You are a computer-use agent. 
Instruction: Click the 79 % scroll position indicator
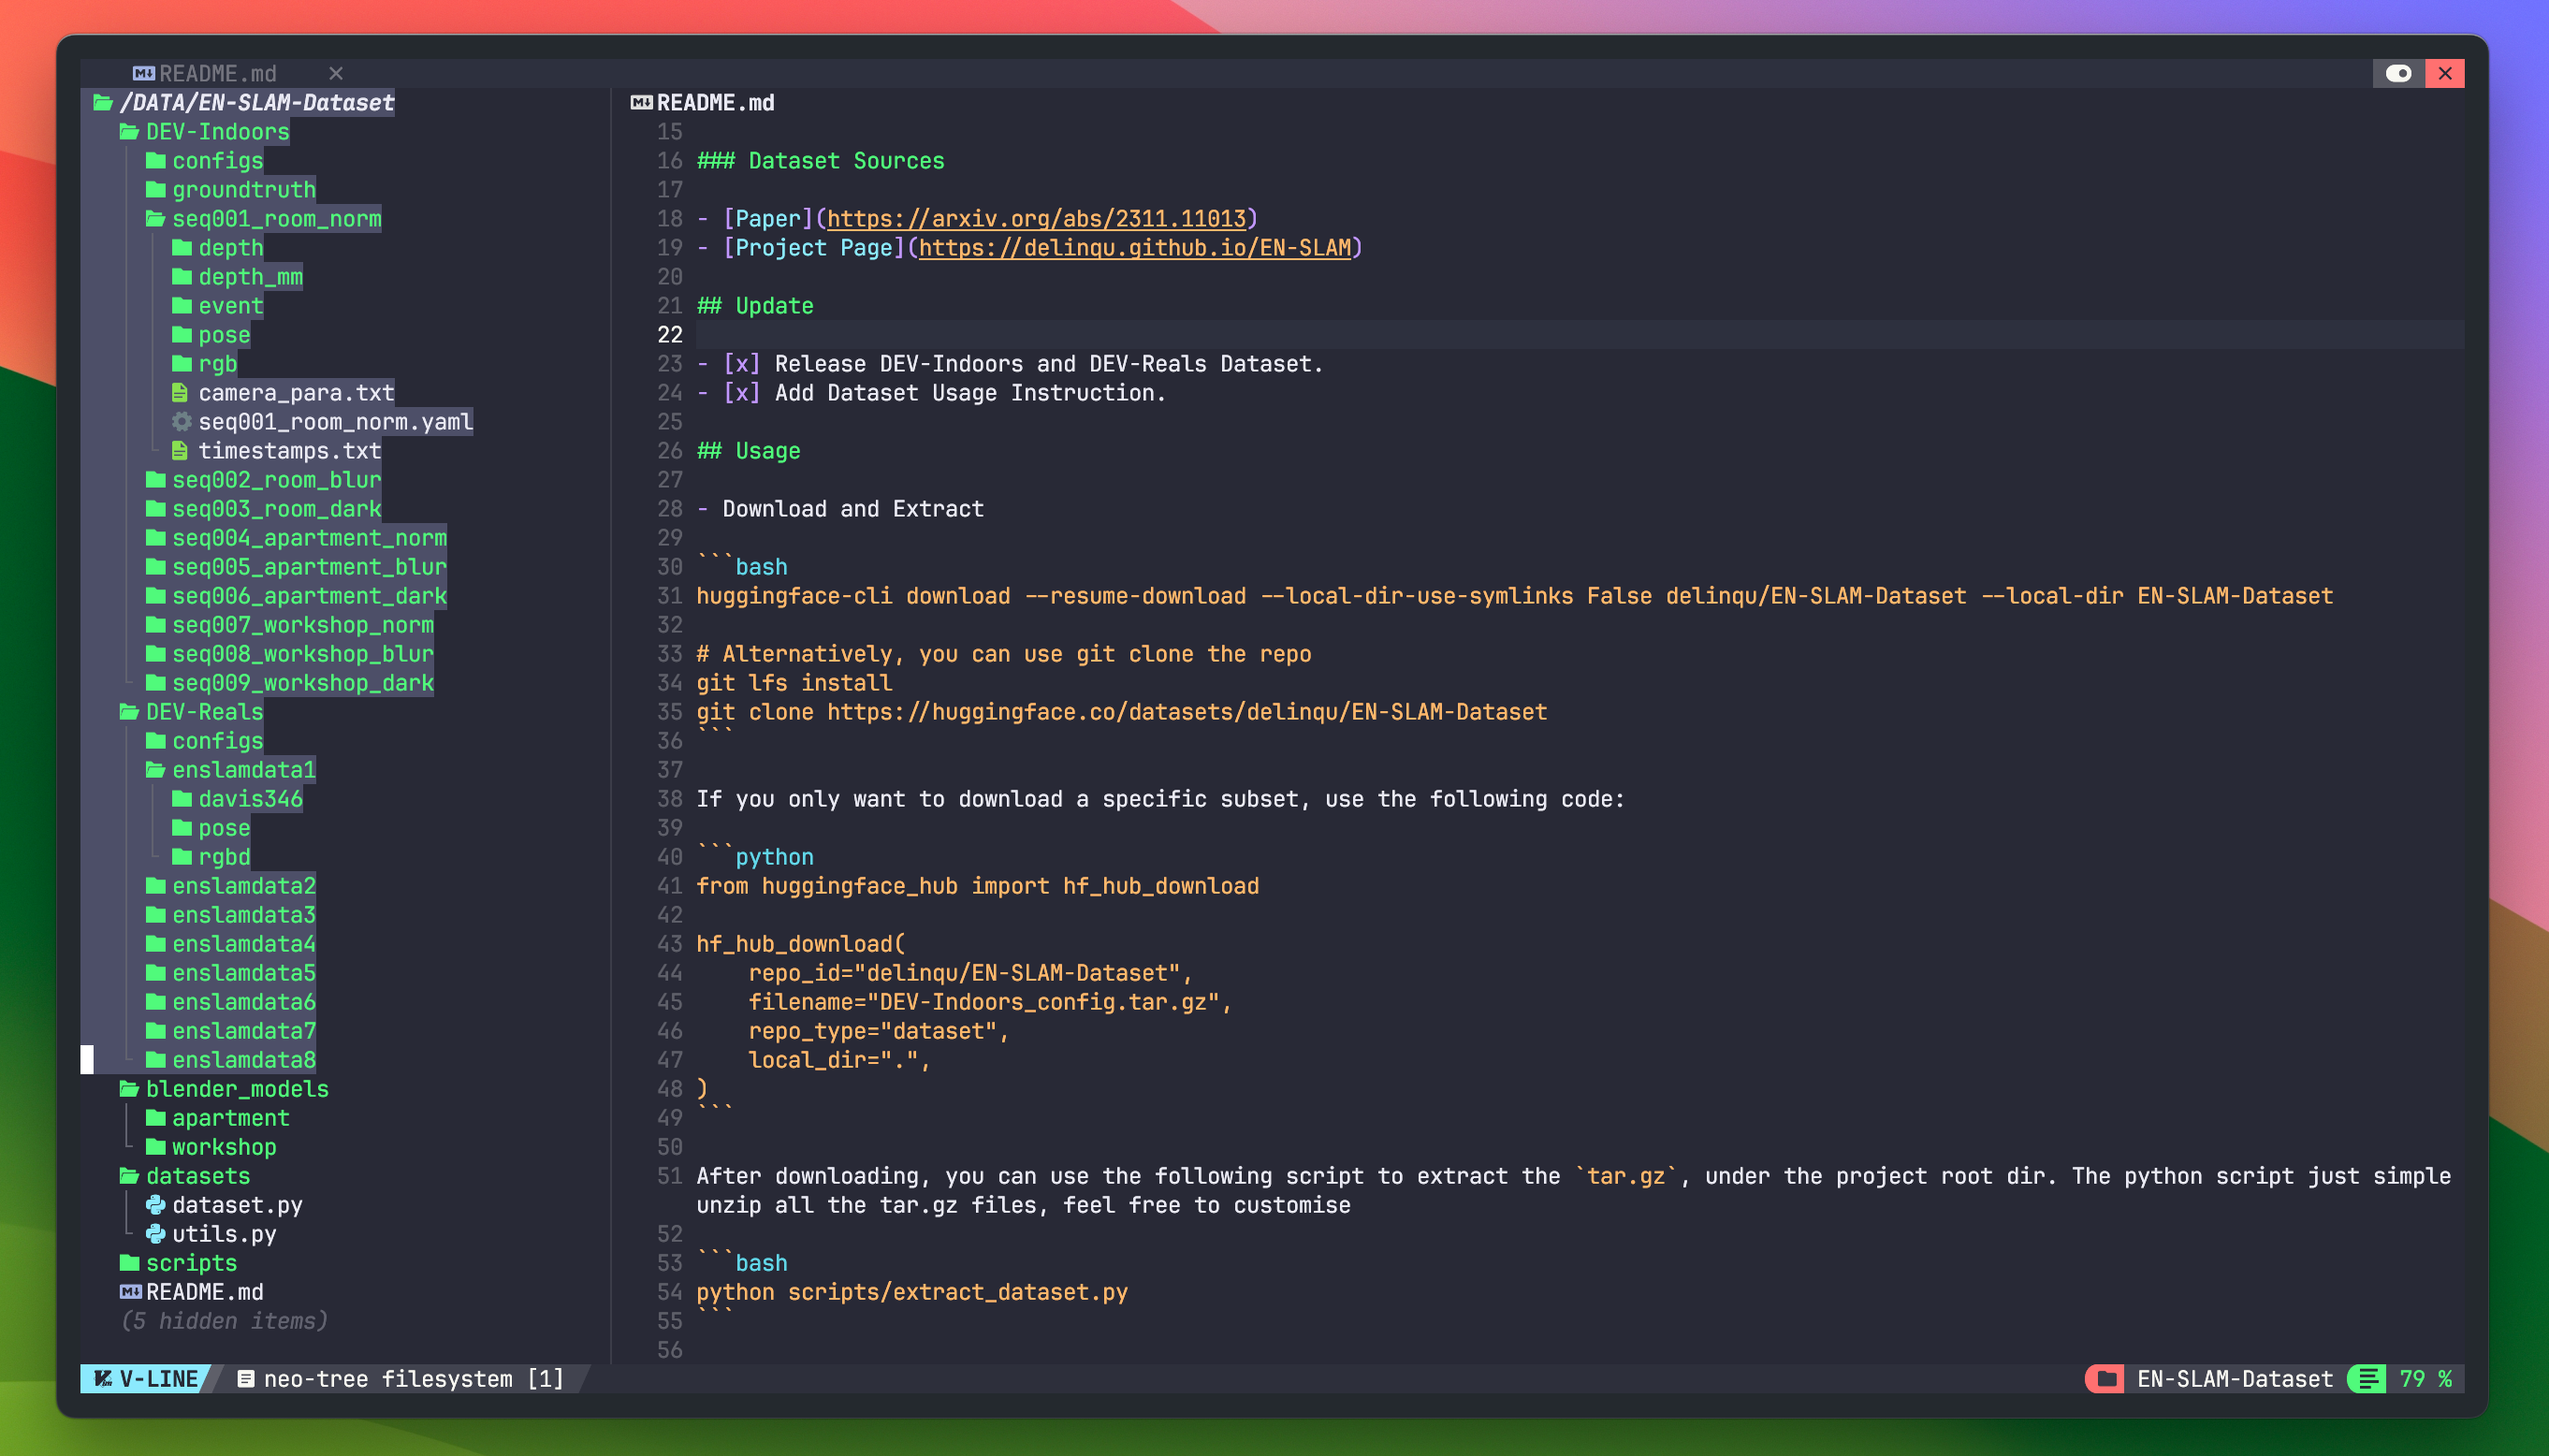(2425, 1379)
